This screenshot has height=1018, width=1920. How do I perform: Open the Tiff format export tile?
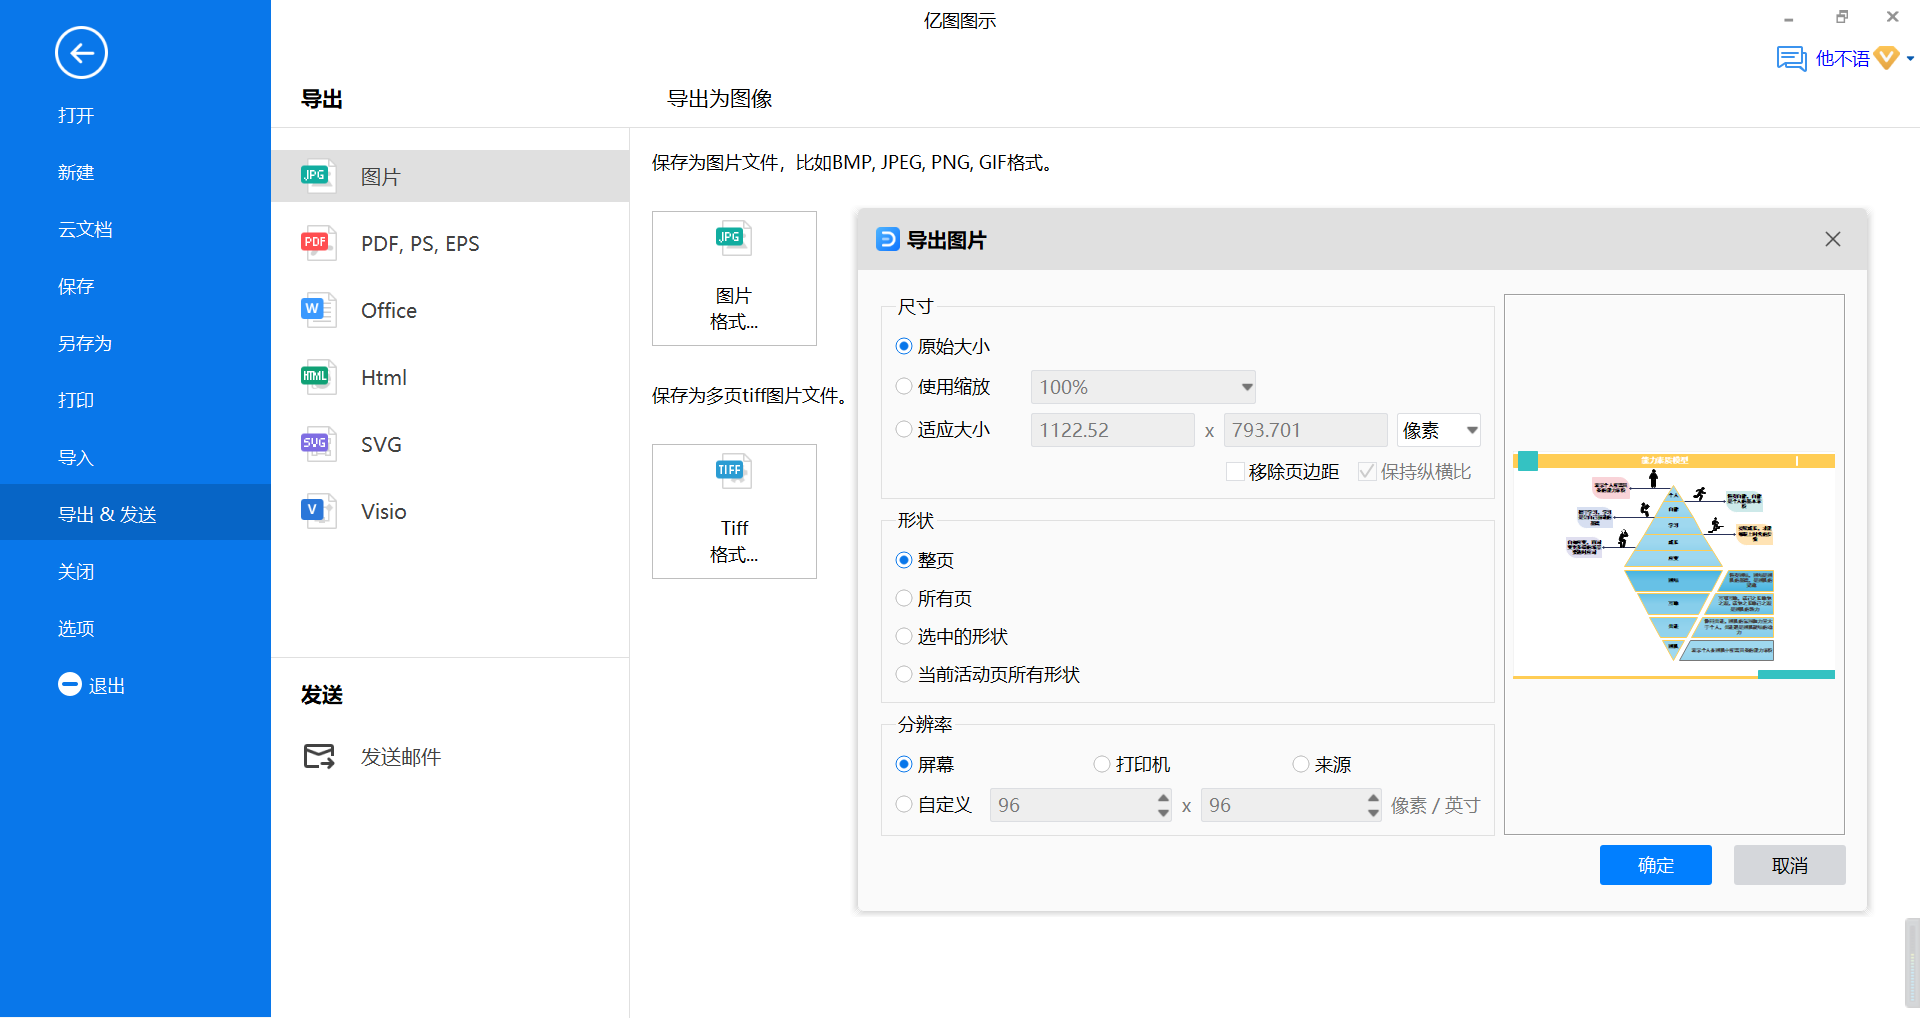coord(734,511)
